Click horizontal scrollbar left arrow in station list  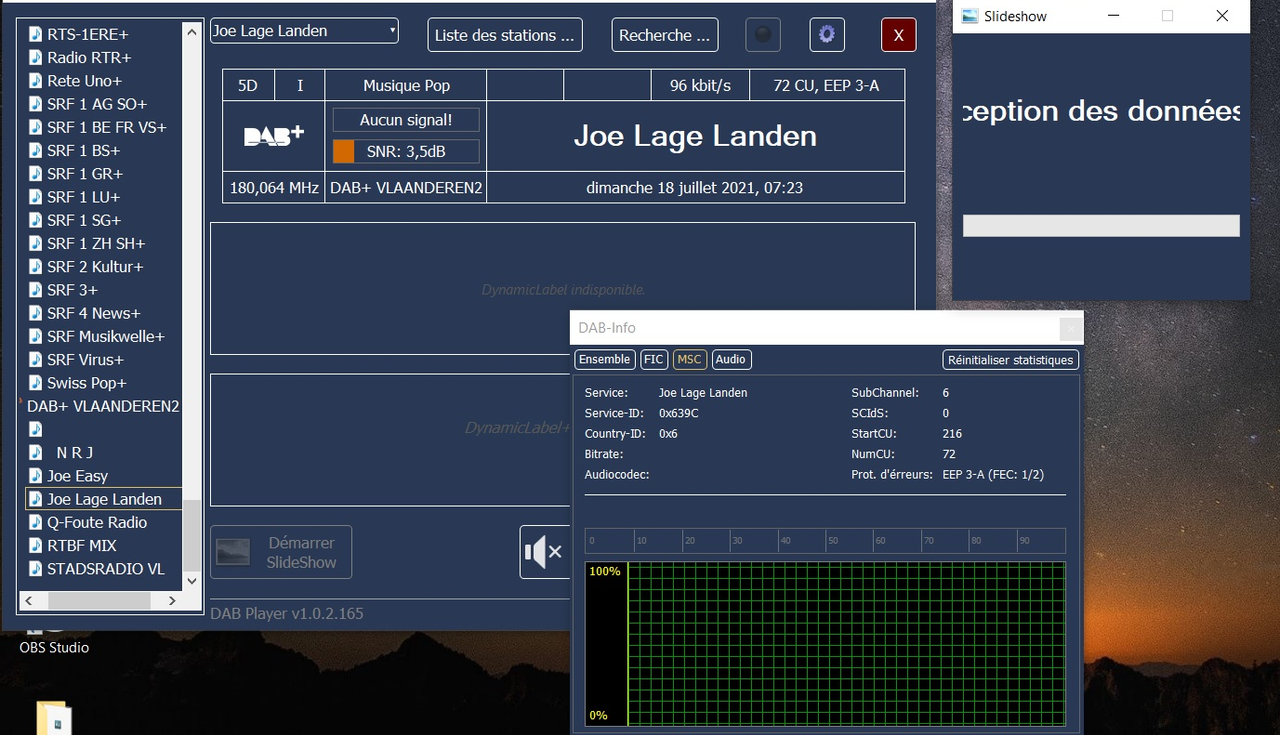click(x=28, y=600)
